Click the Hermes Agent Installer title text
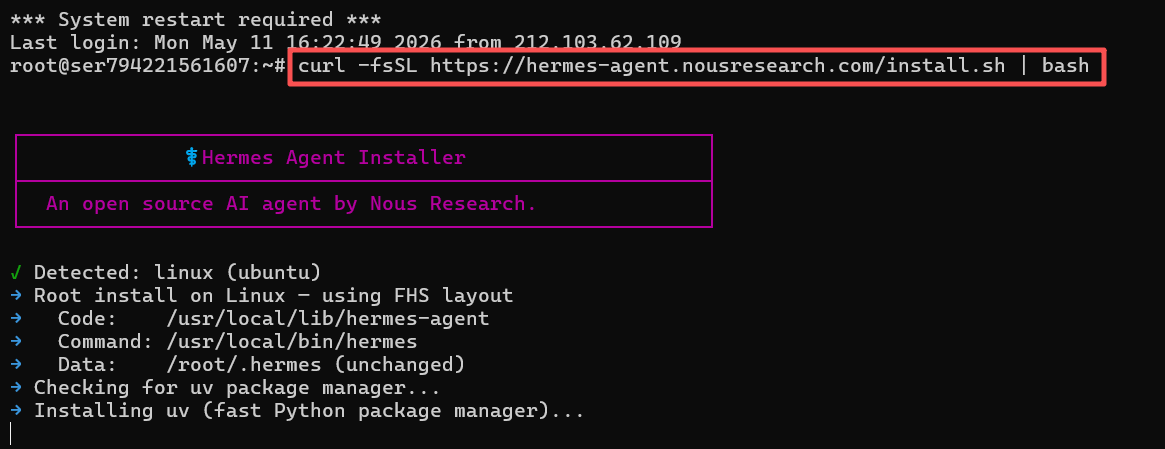Screen dimensions: 1165x449 334,158
